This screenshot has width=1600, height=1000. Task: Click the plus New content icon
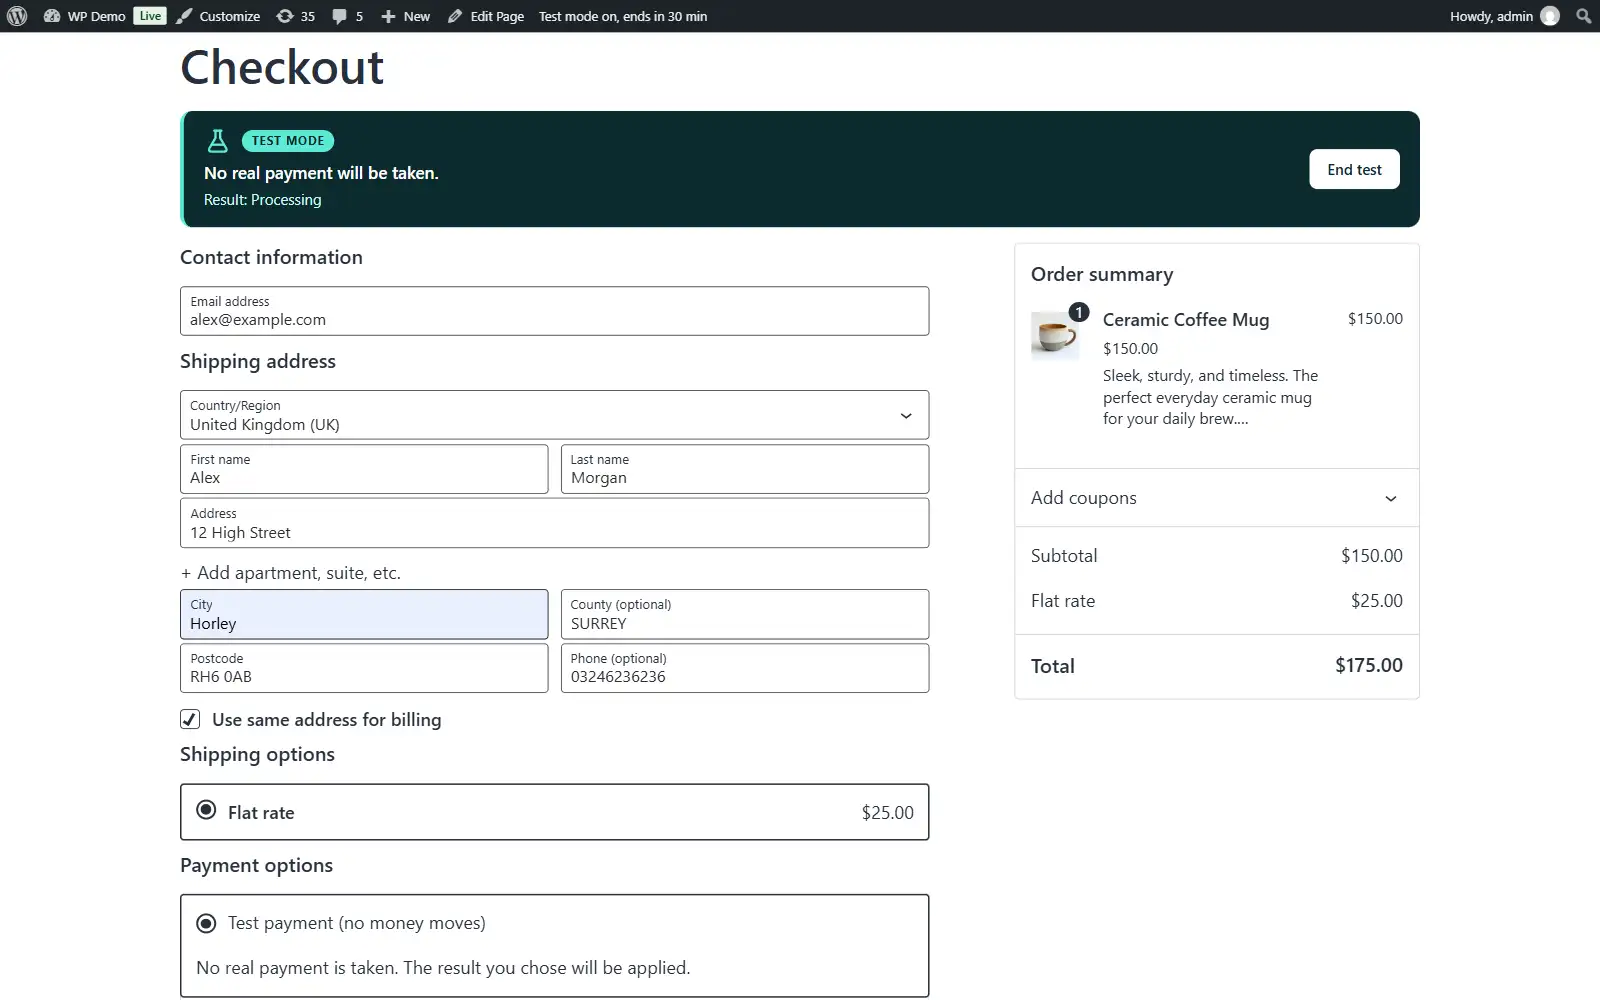pyautogui.click(x=389, y=16)
